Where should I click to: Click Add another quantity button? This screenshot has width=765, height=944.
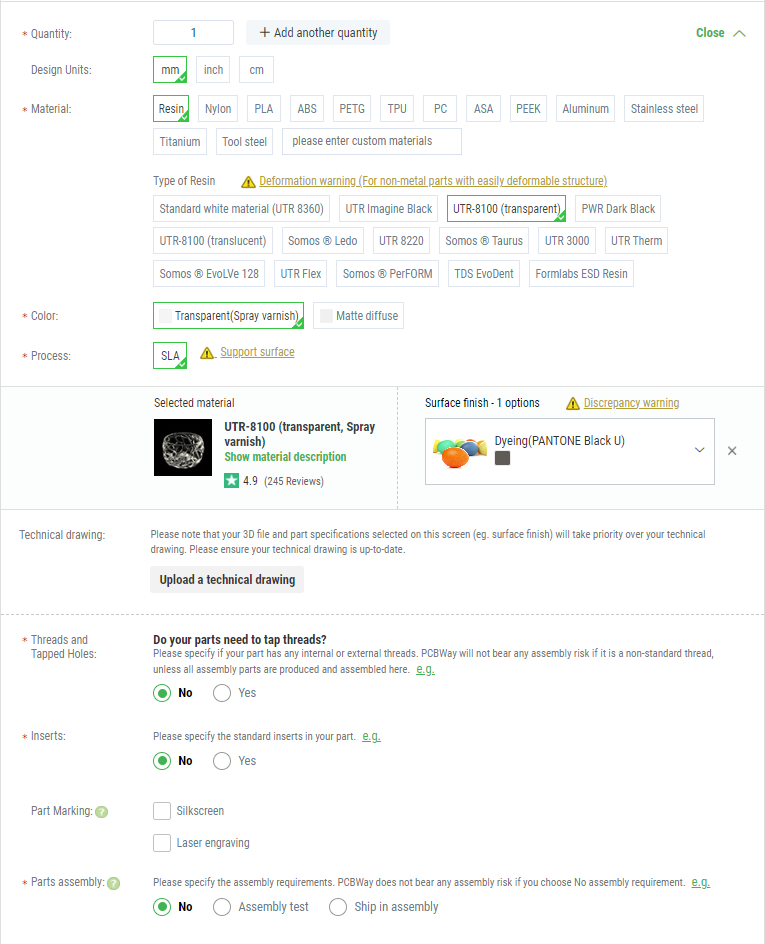tap(318, 33)
